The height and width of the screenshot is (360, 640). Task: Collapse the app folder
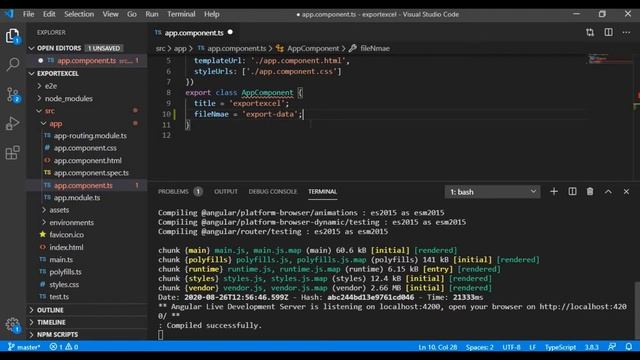[x=56, y=124]
